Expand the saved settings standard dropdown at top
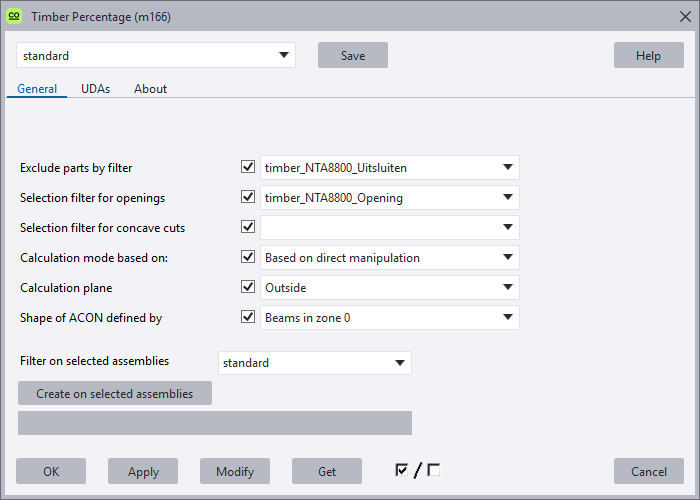The height and width of the screenshot is (500, 700). pos(284,55)
